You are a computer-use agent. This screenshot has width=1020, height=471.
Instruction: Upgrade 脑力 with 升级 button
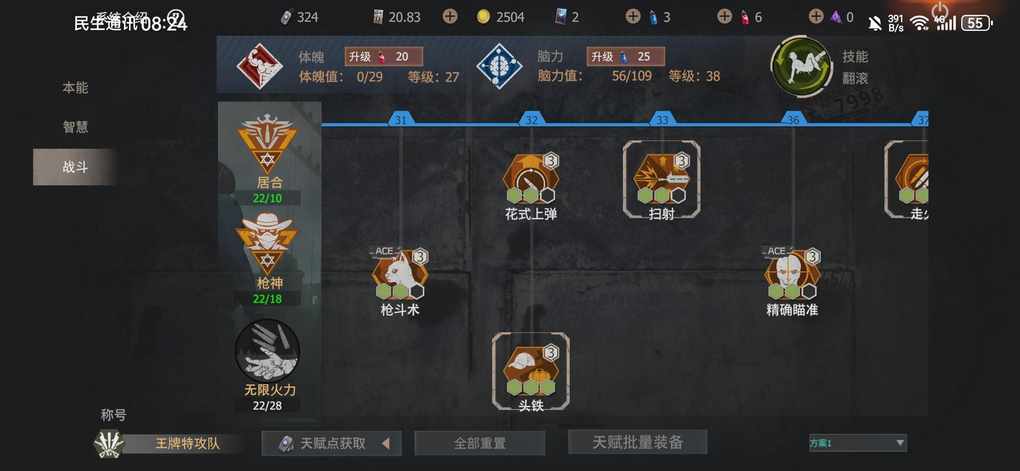pyautogui.click(x=626, y=57)
